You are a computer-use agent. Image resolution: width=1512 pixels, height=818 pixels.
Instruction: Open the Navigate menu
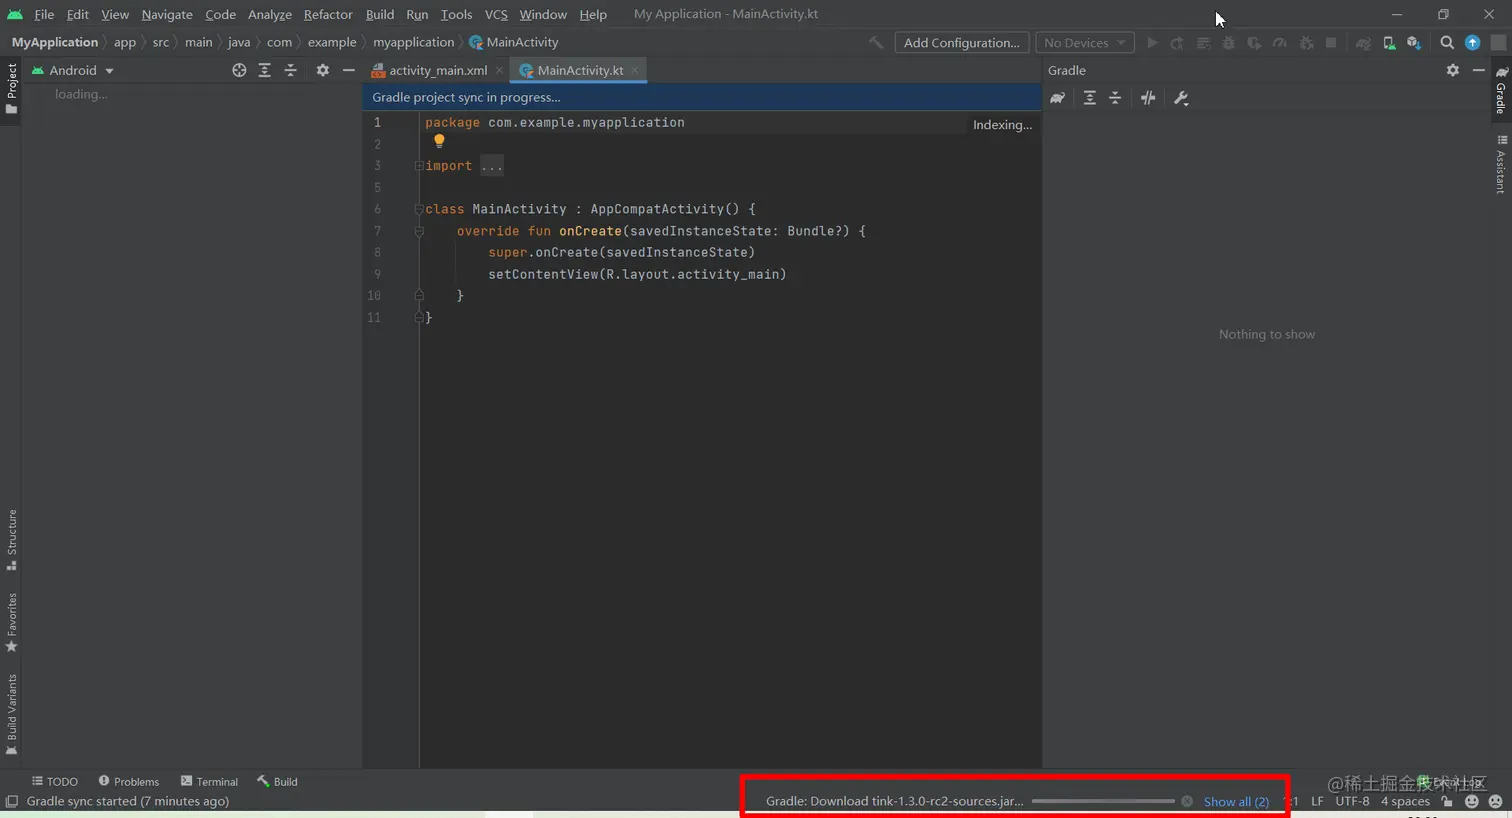point(167,14)
